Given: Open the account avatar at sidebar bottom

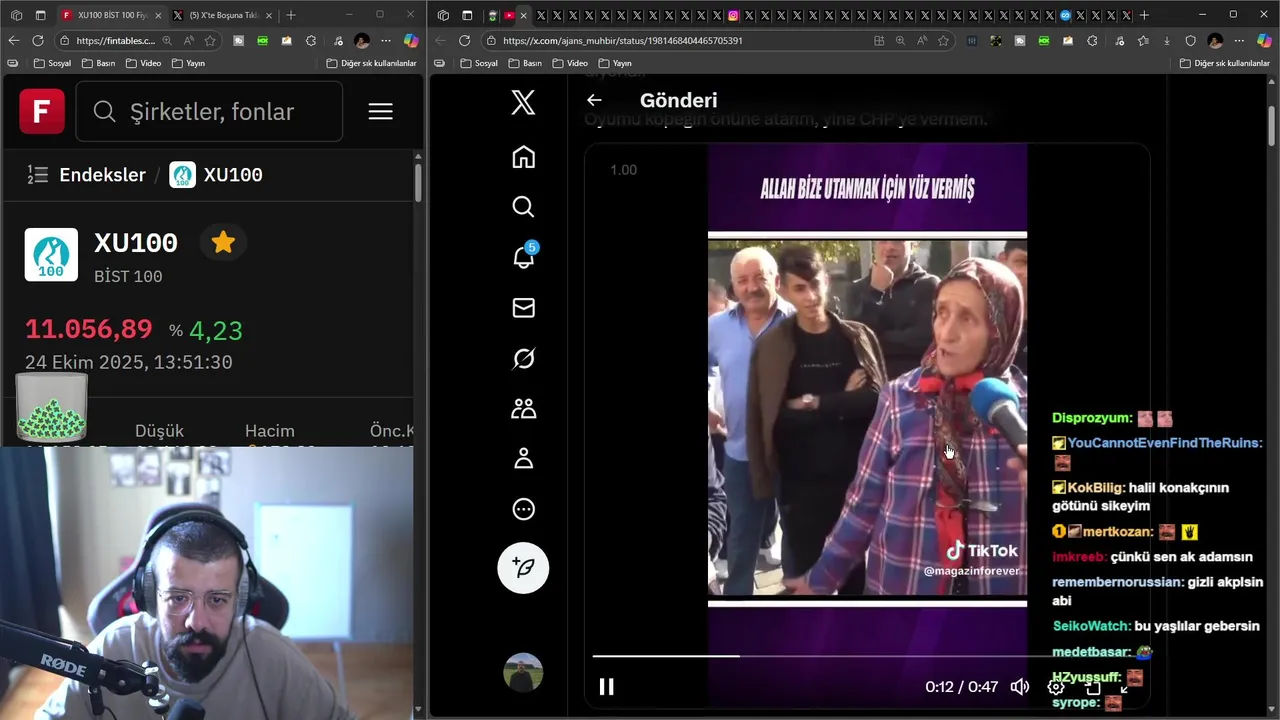Looking at the screenshot, I should pyautogui.click(x=523, y=673).
